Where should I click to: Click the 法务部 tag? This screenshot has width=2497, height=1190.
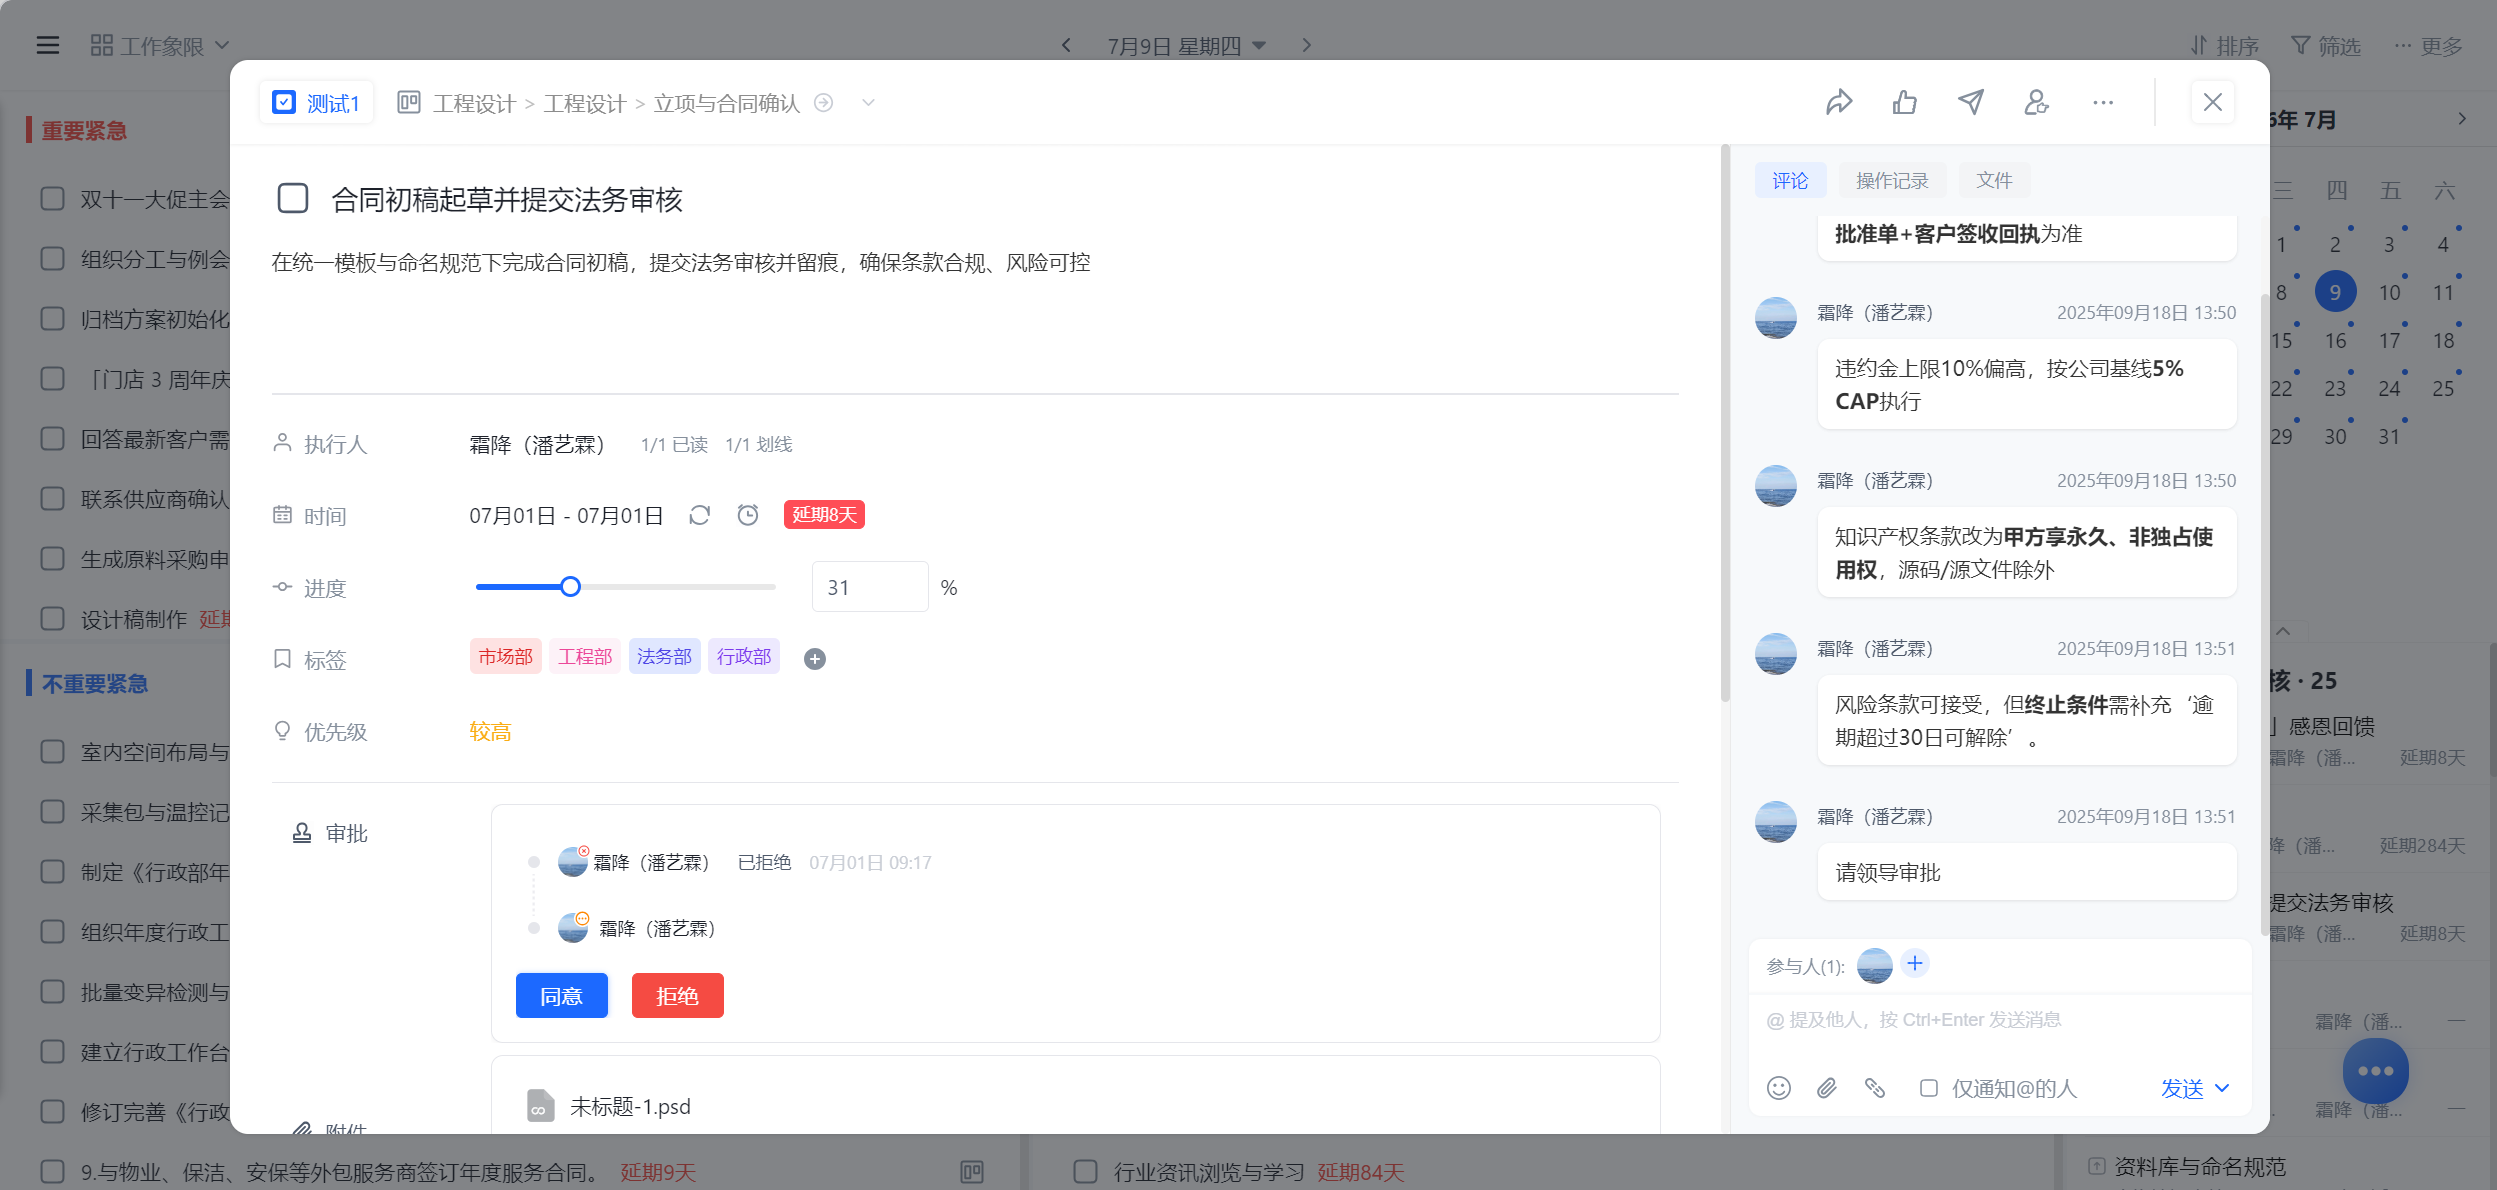(x=665, y=656)
